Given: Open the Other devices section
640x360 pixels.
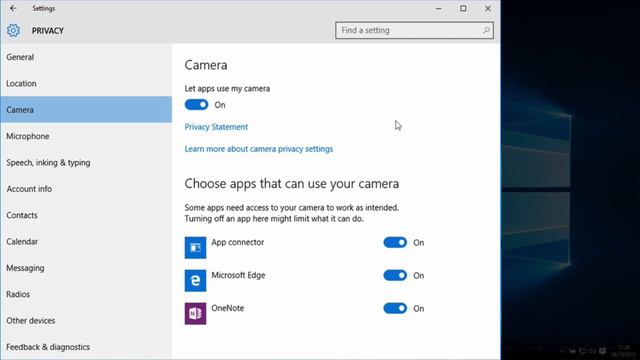Looking at the screenshot, I should click(x=86, y=320).
